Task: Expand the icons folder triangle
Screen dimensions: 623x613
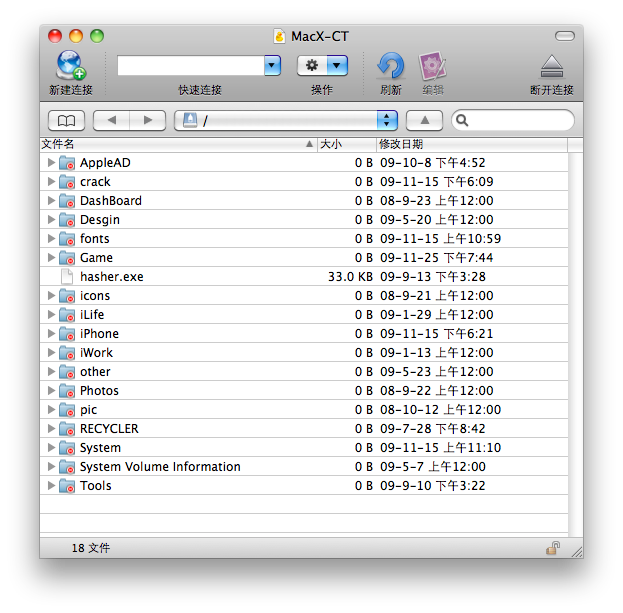Action: pyautogui.click(x=51, y=296)
